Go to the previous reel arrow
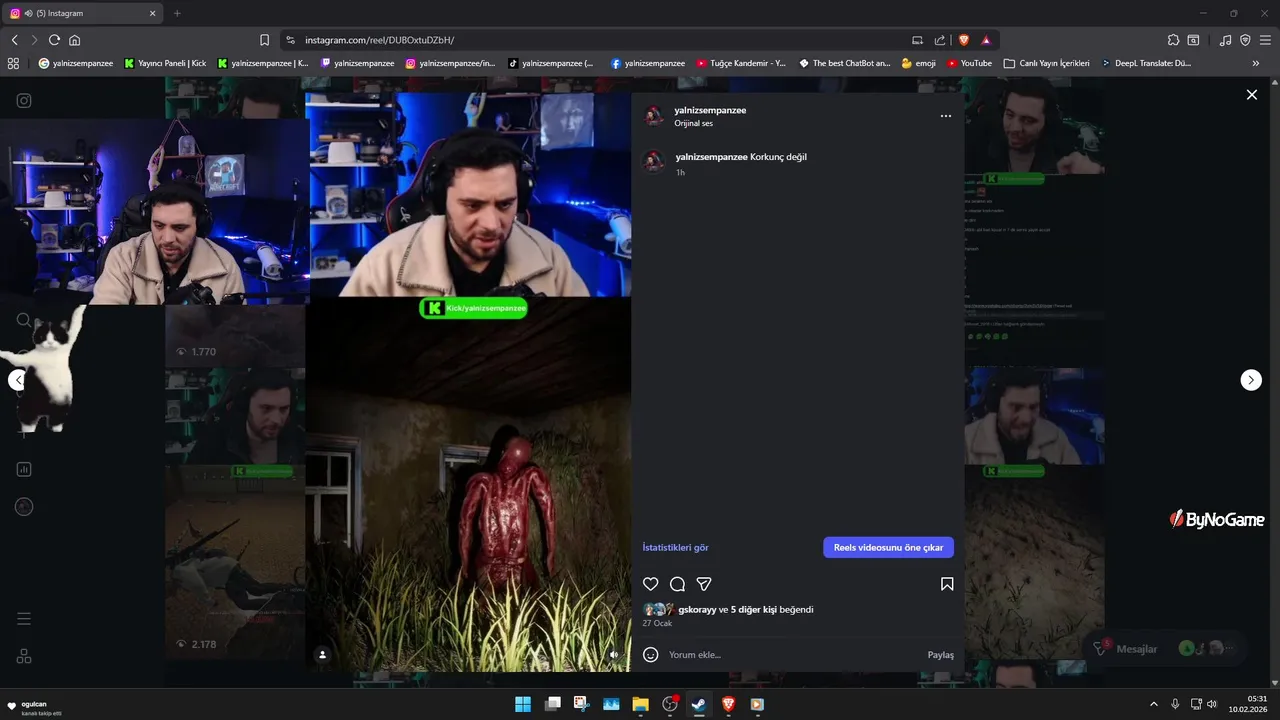The height and width of the screenshot is (720, 1280). (x=17, y=380)
